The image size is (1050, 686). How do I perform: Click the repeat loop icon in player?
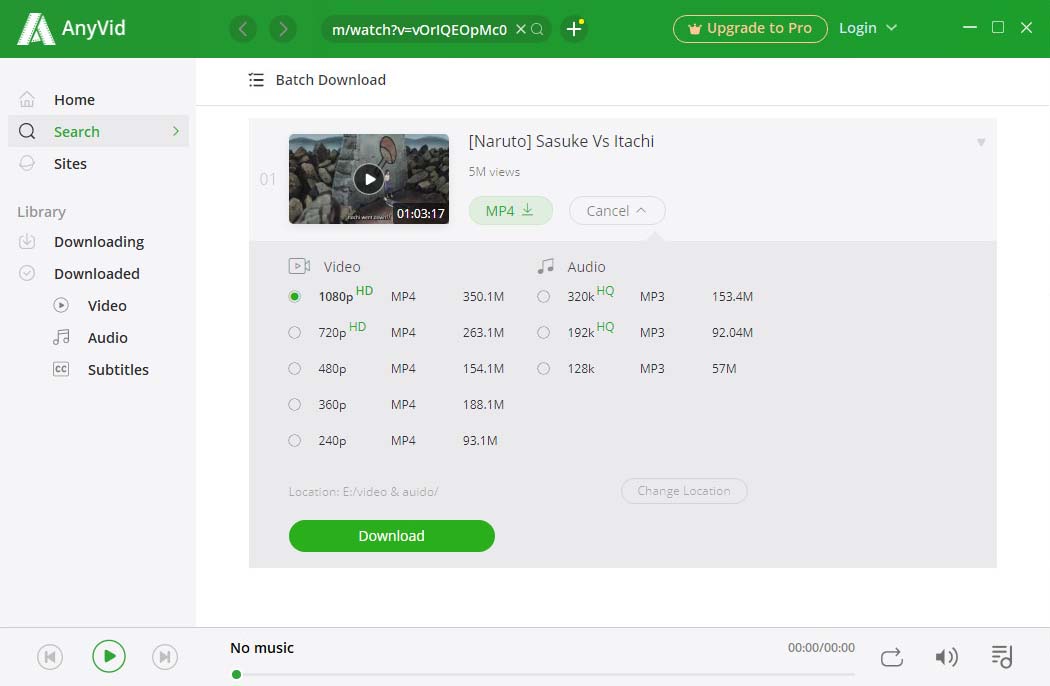(891, 657)
